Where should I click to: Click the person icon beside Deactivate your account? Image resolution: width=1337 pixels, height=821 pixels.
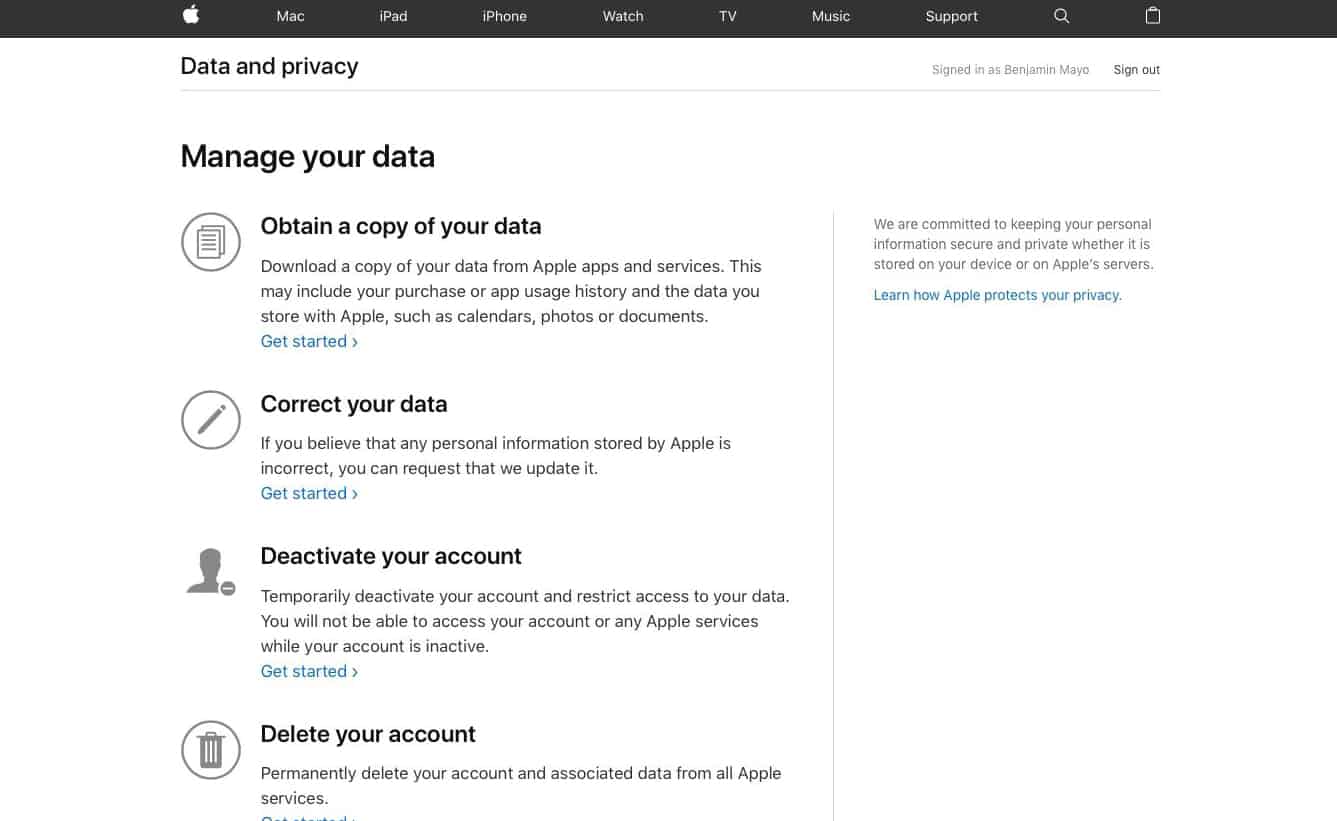click(x=211, y=572)
